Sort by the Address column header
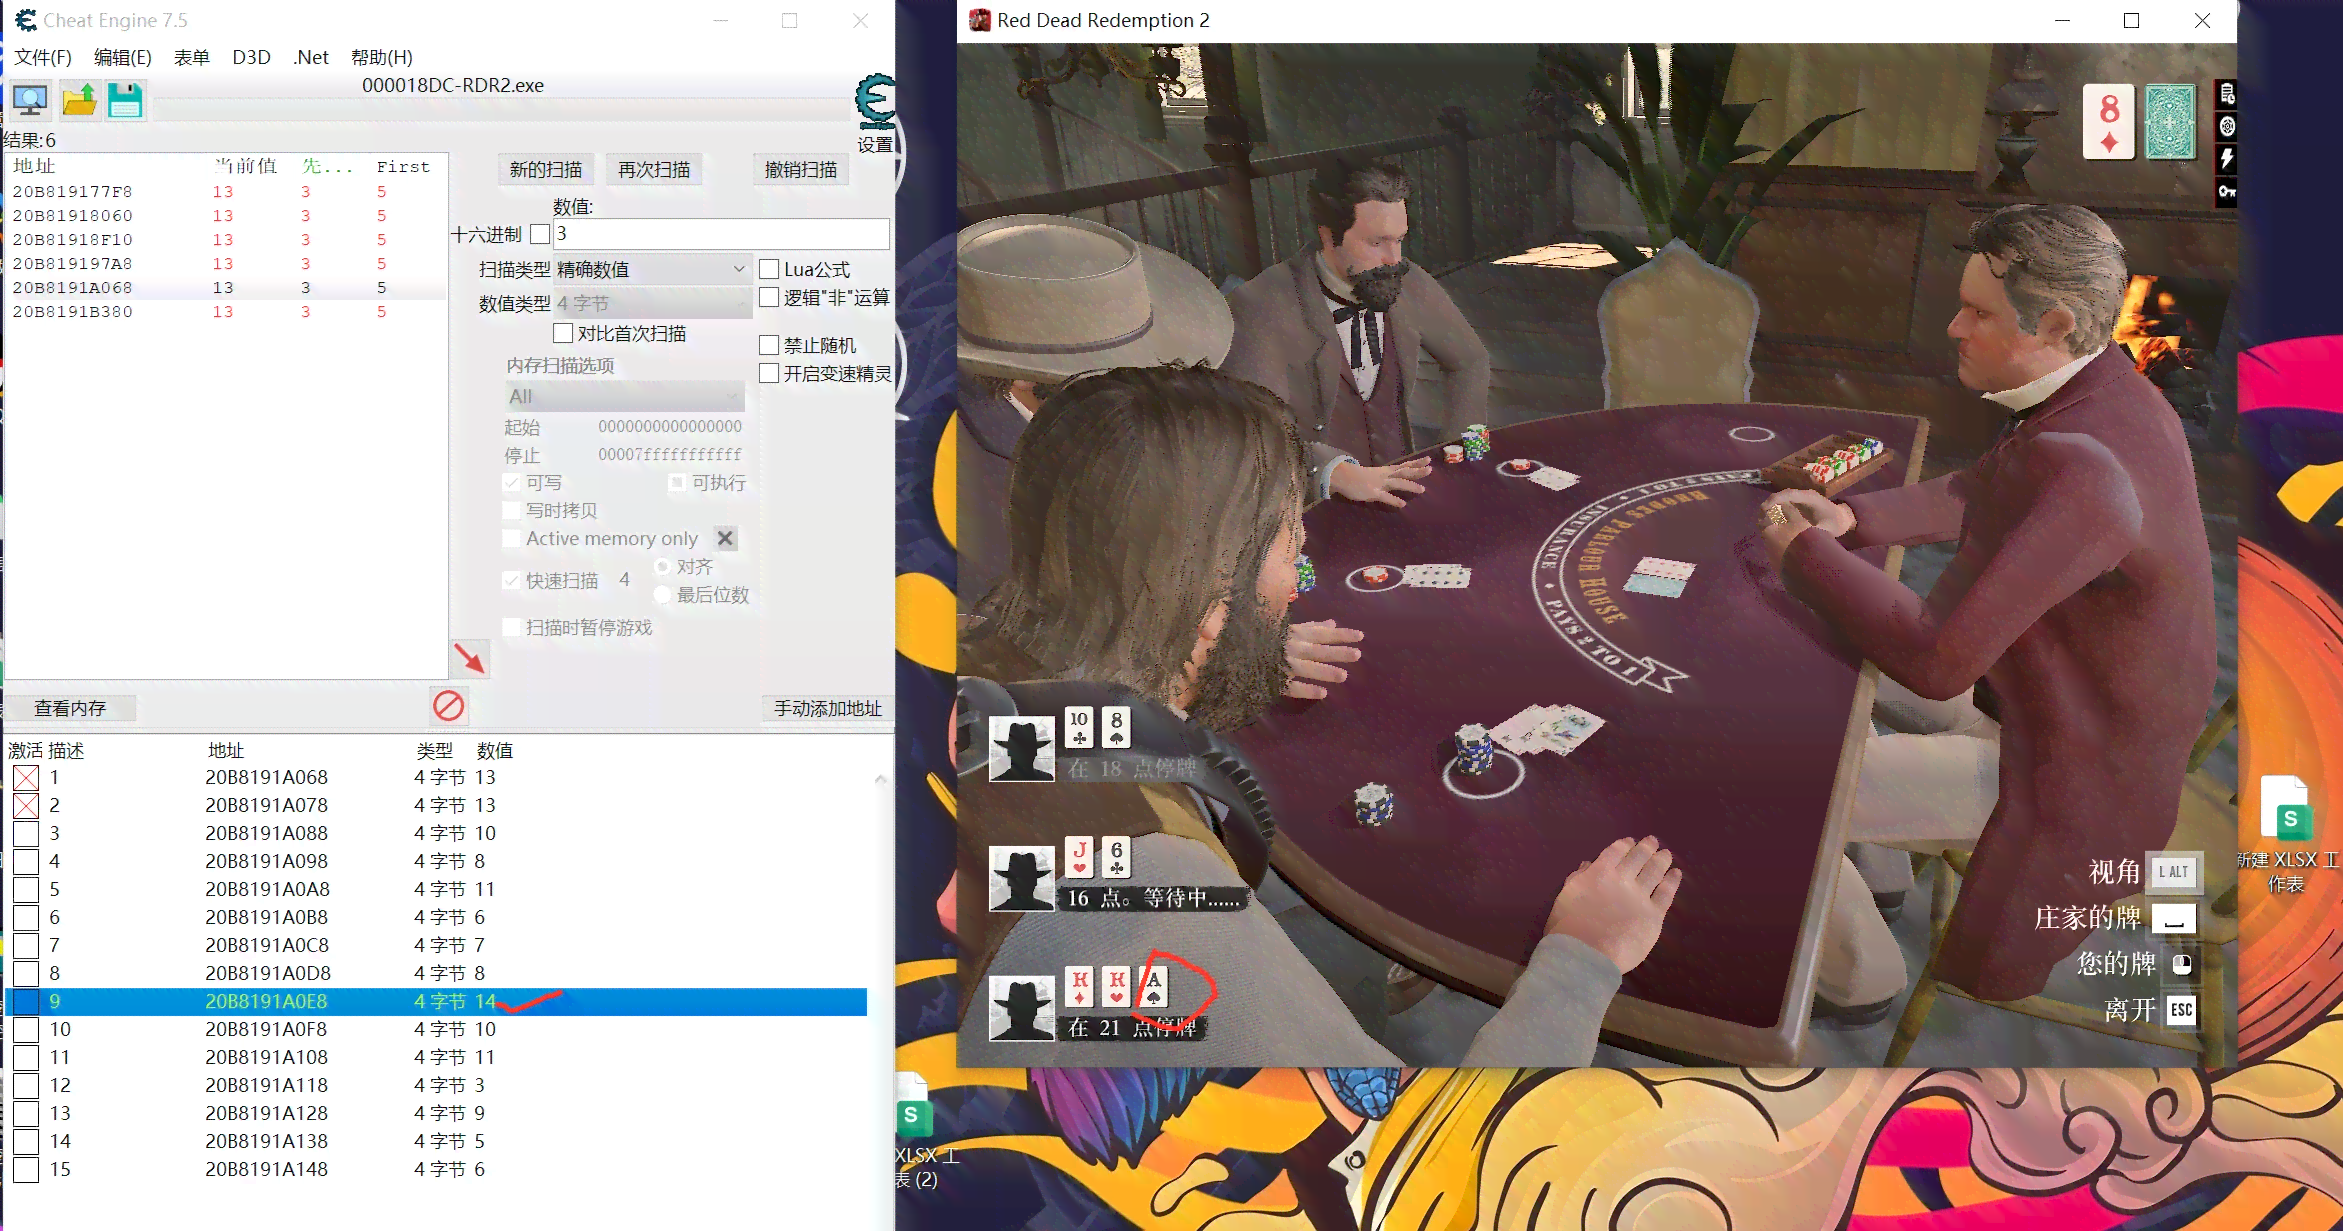This screenshot has height=1231, width=2343. [x=225, y=750]
